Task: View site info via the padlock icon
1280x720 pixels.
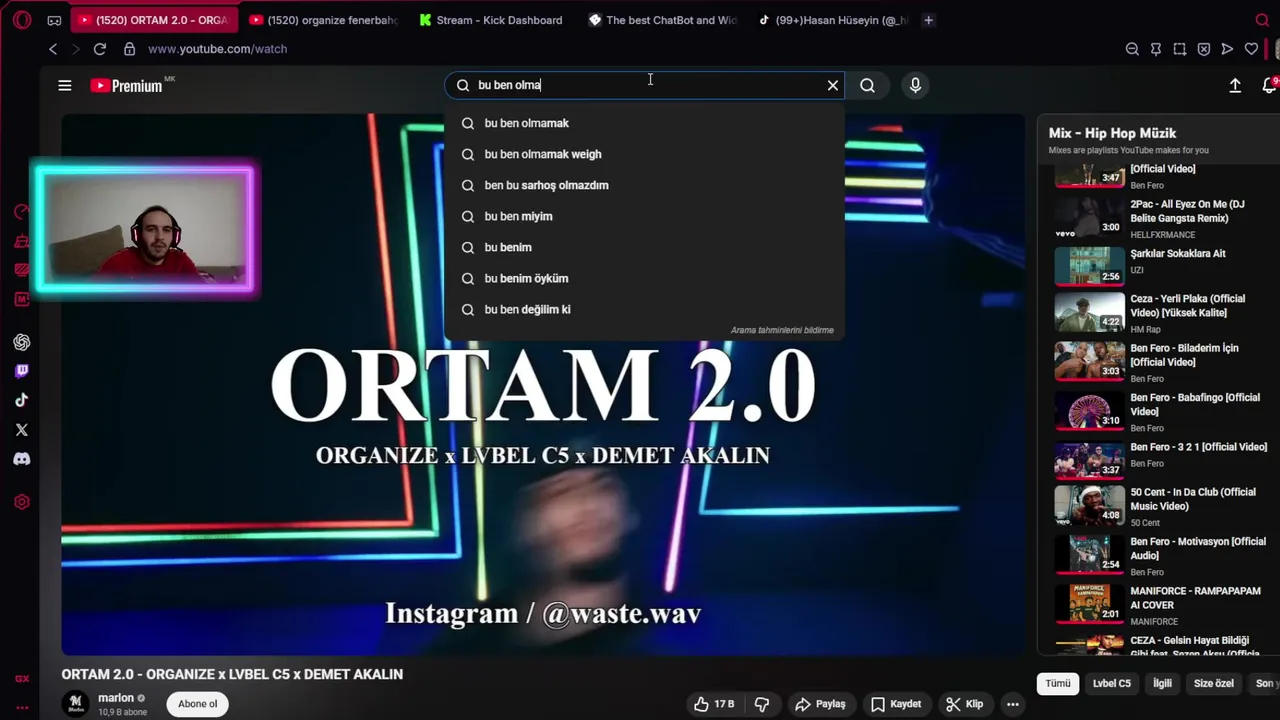Action: [x=129, y=49]
